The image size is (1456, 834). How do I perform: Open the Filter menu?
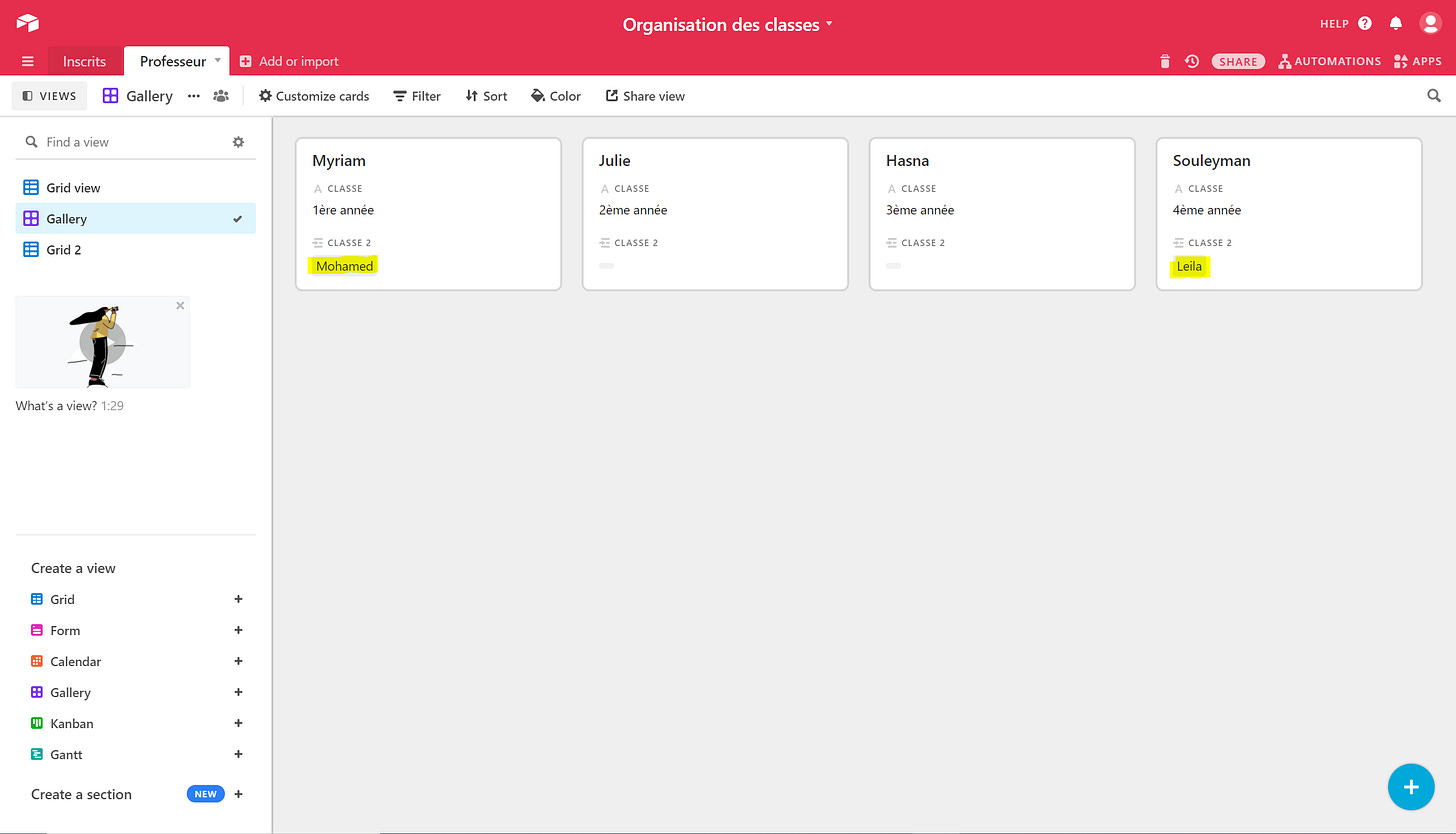coord(417,96)
